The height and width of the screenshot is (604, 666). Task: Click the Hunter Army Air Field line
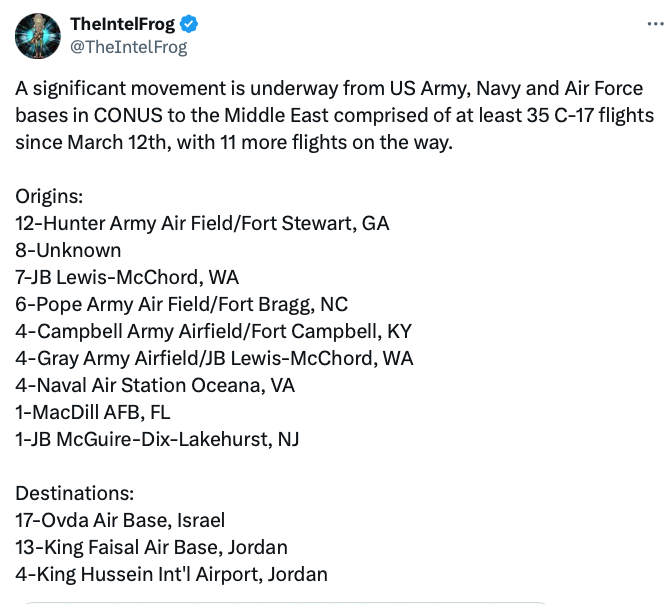[202, 223]
